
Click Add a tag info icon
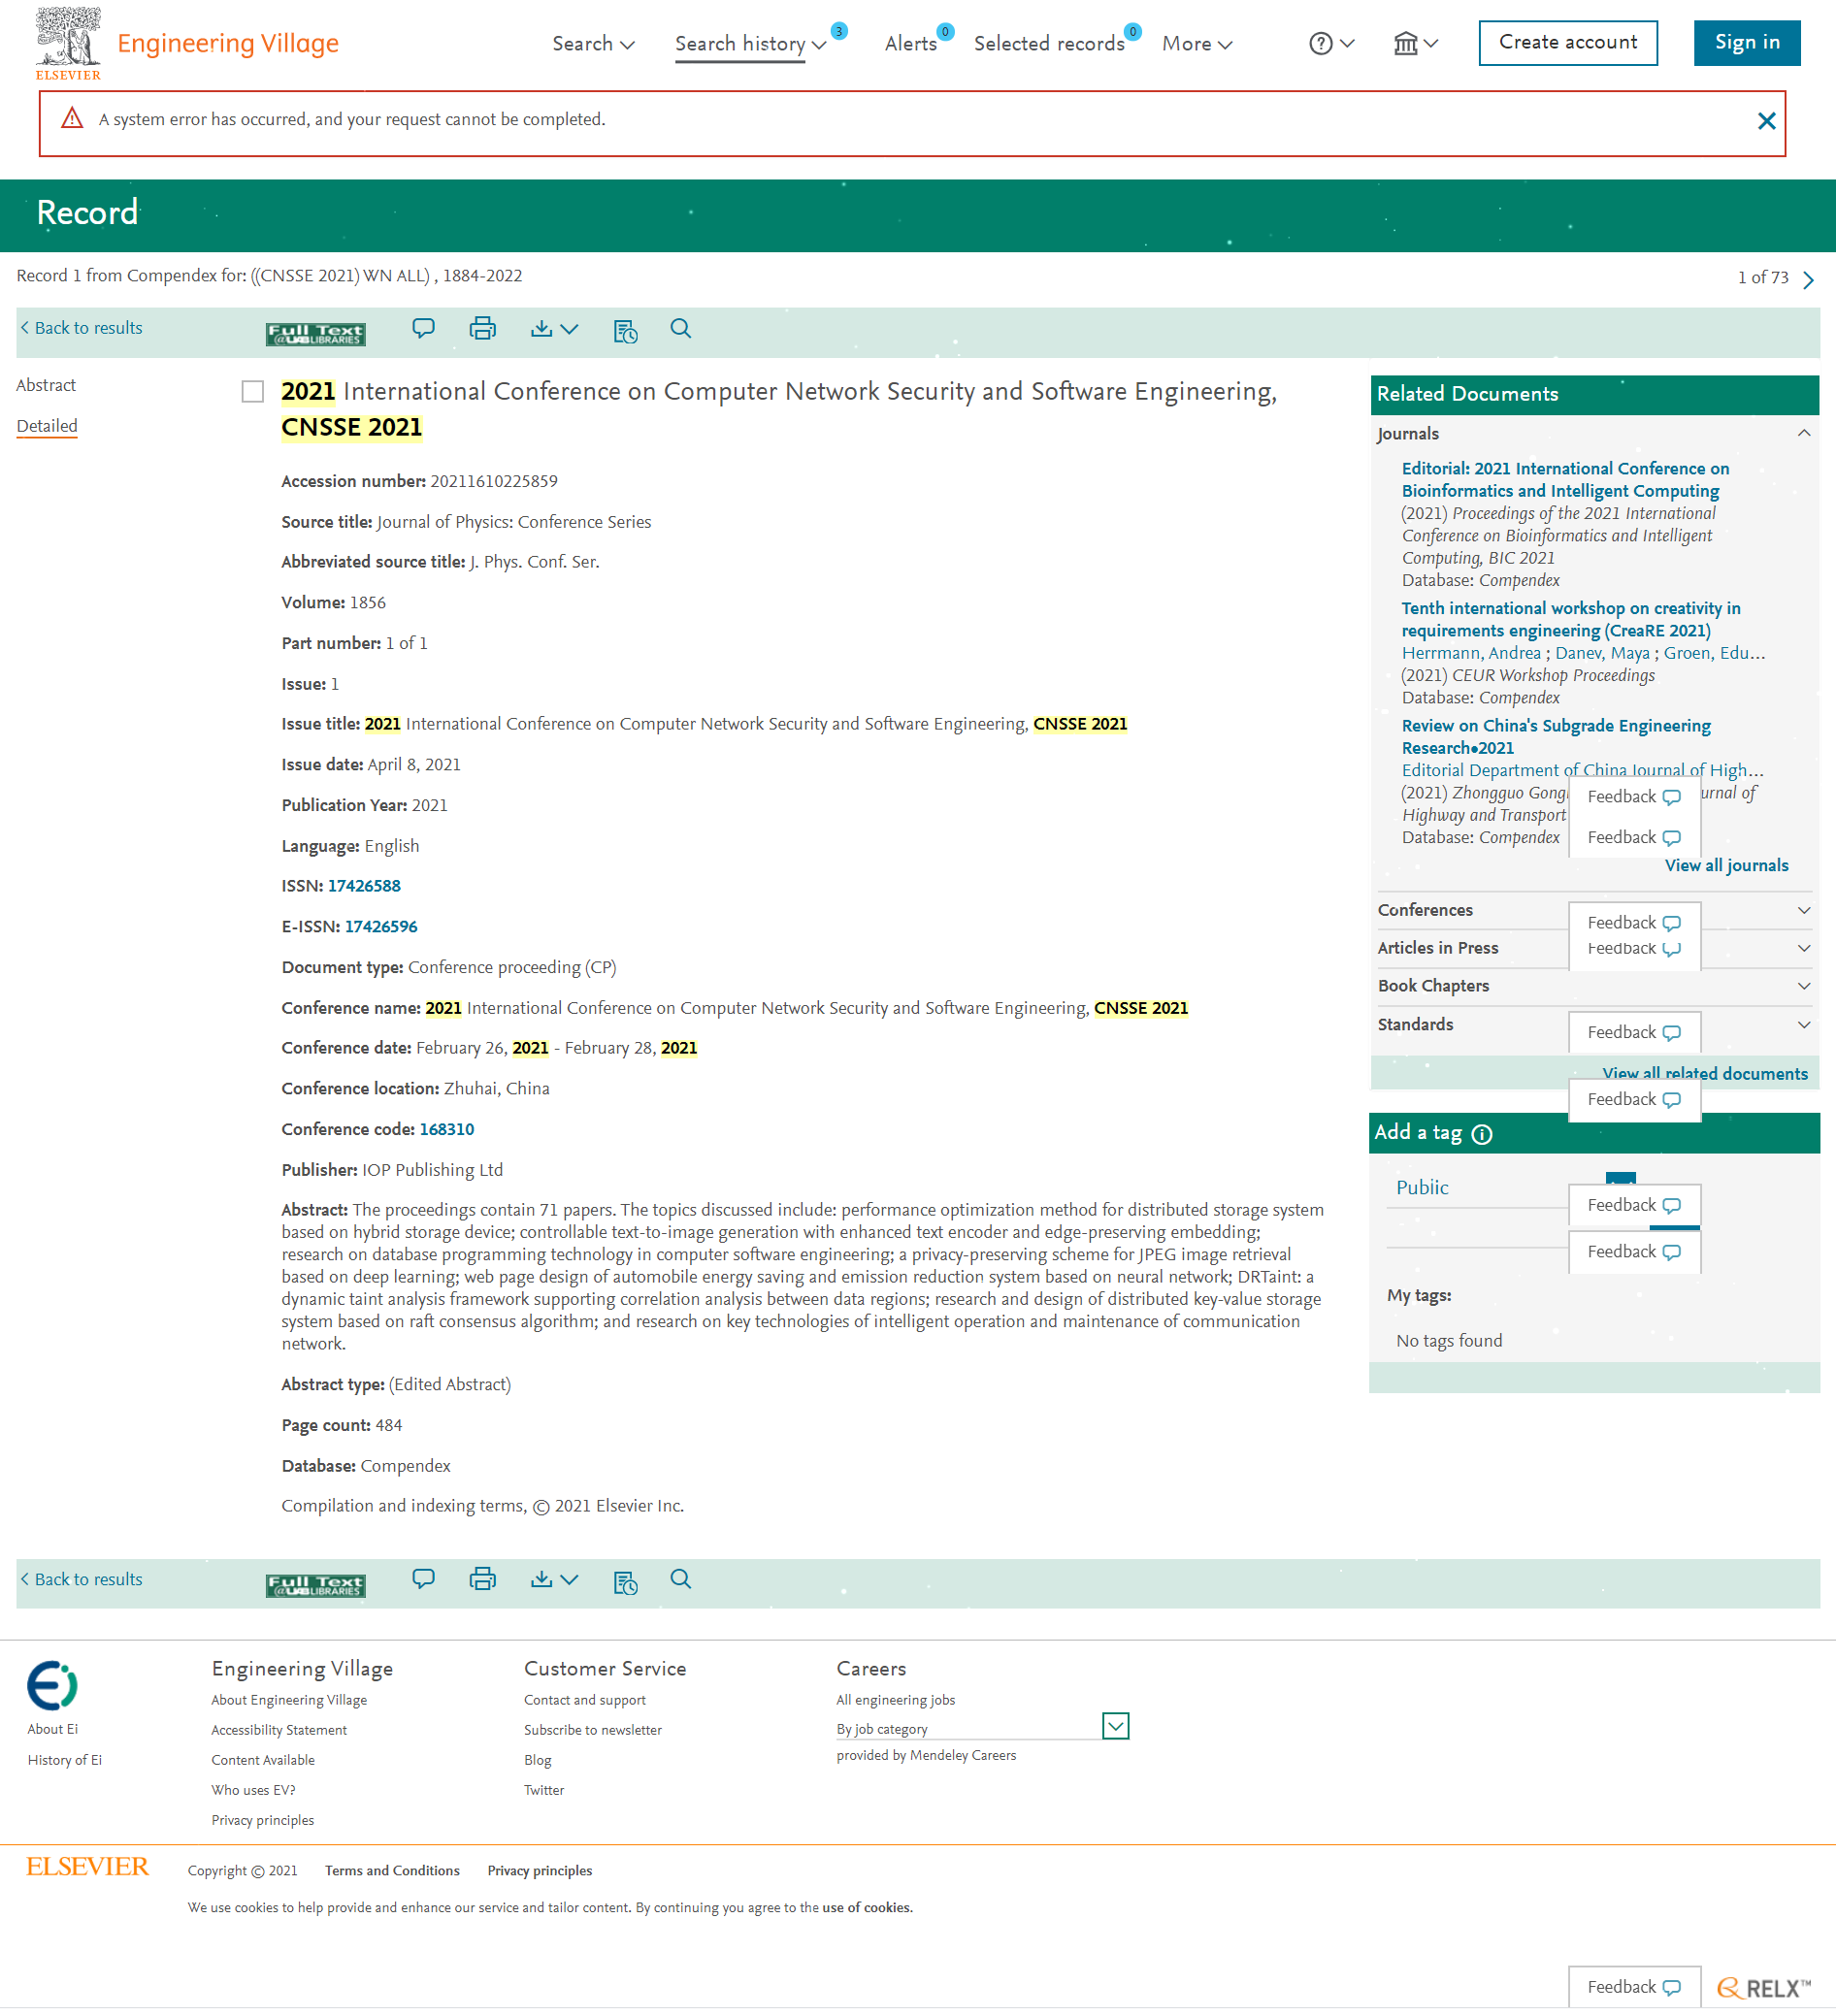click(x=1482, y=1134)
